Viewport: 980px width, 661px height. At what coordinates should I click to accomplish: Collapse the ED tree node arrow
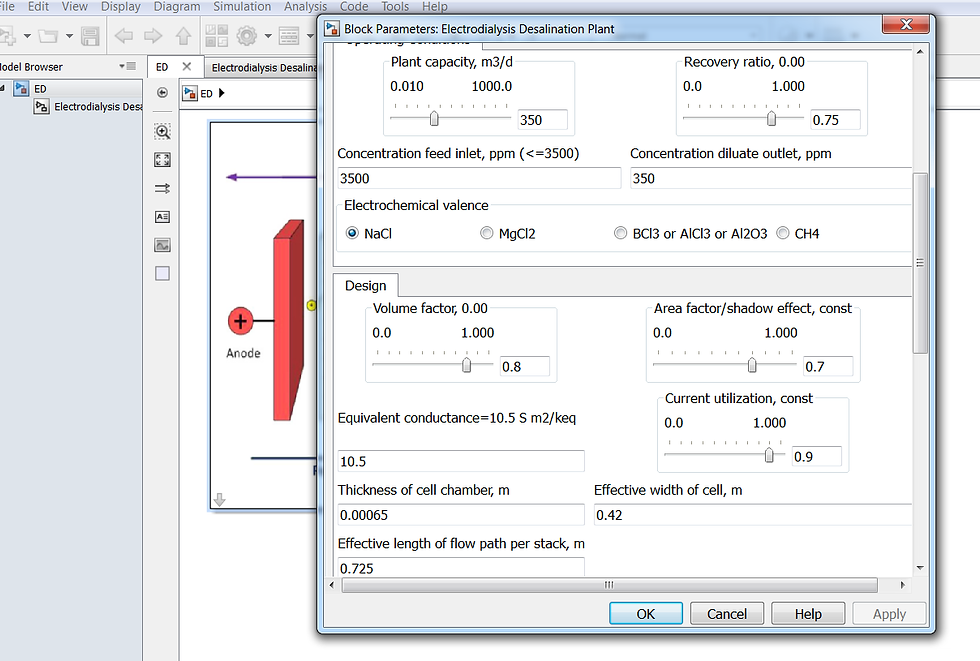tap(2, 88)
